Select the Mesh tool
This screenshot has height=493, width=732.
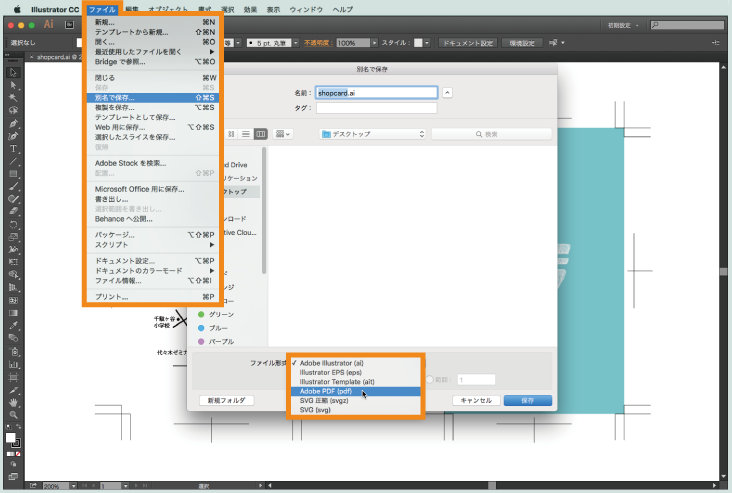click(x=13, y=300)
